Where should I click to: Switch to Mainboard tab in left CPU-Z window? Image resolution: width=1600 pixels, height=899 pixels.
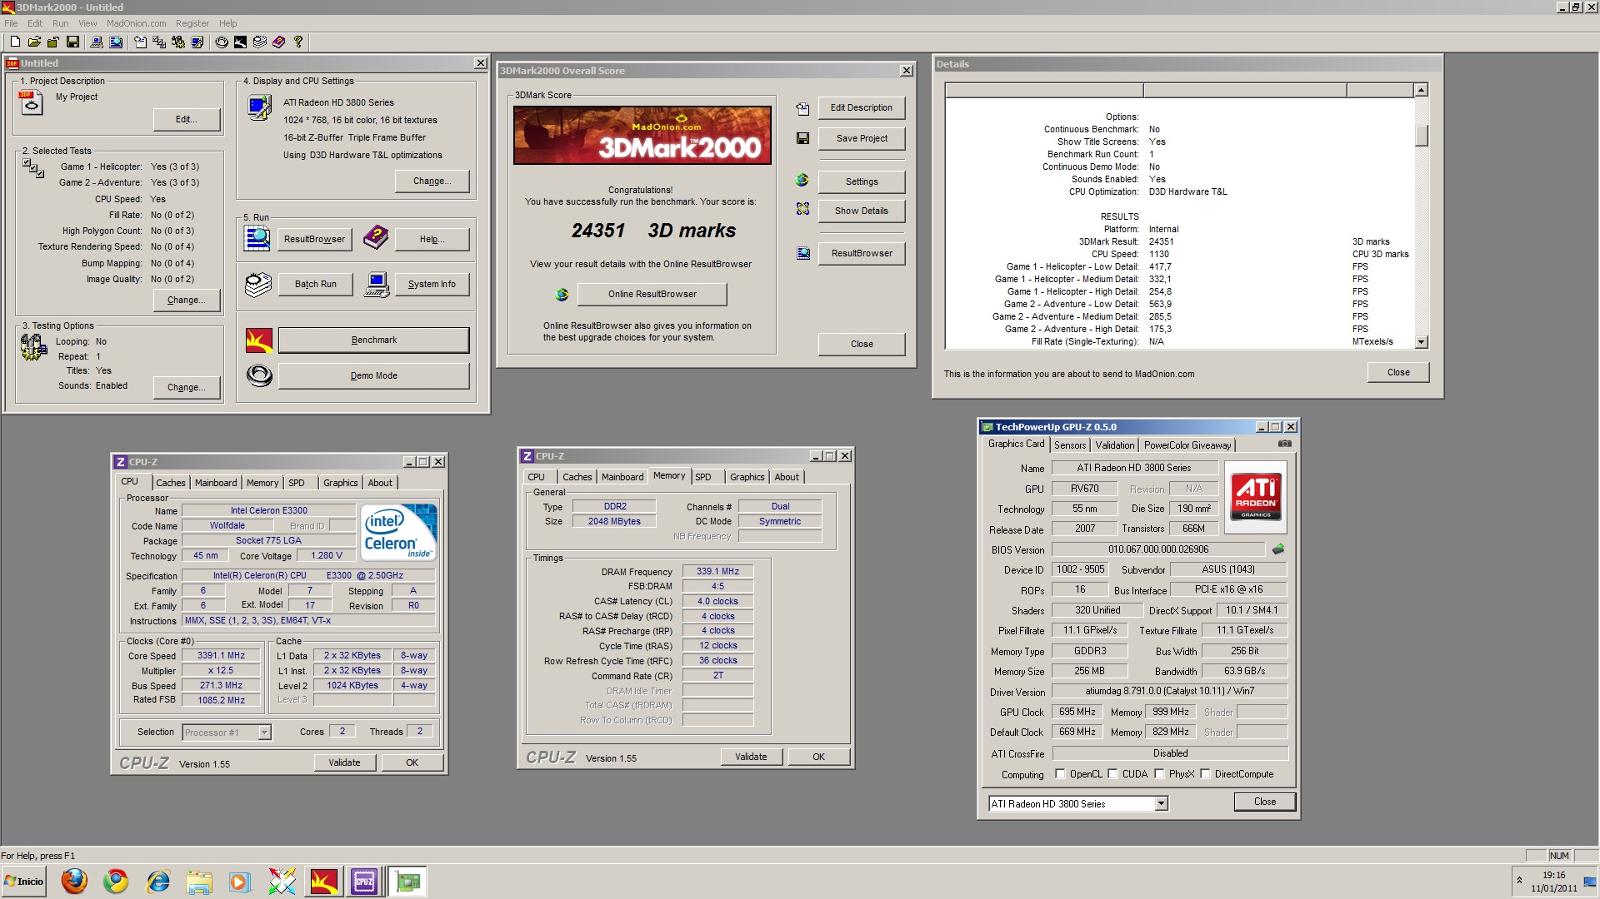click(216, 482)
